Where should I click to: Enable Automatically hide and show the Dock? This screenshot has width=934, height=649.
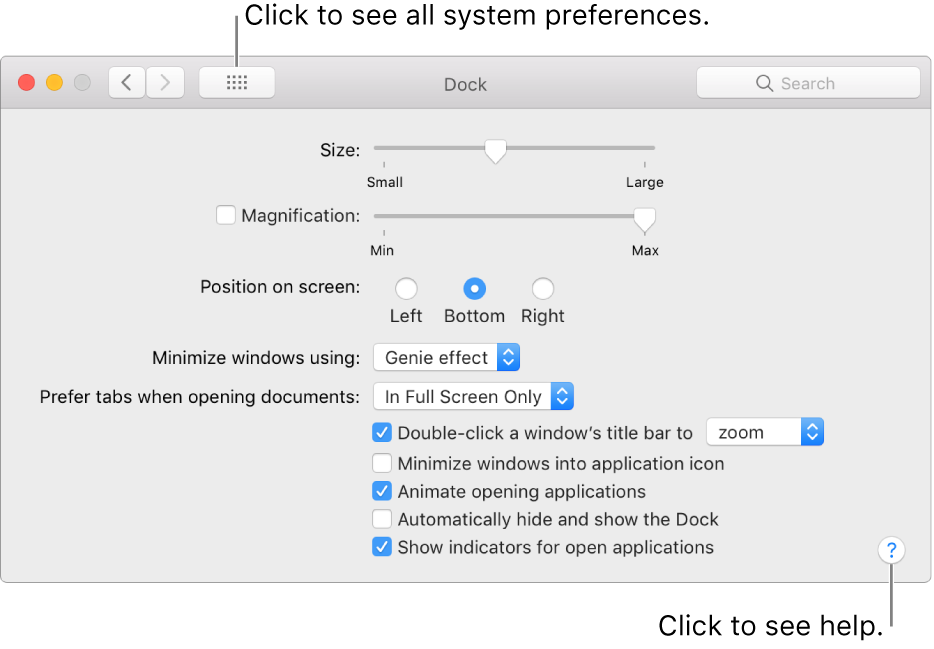(x=382, y=519)
